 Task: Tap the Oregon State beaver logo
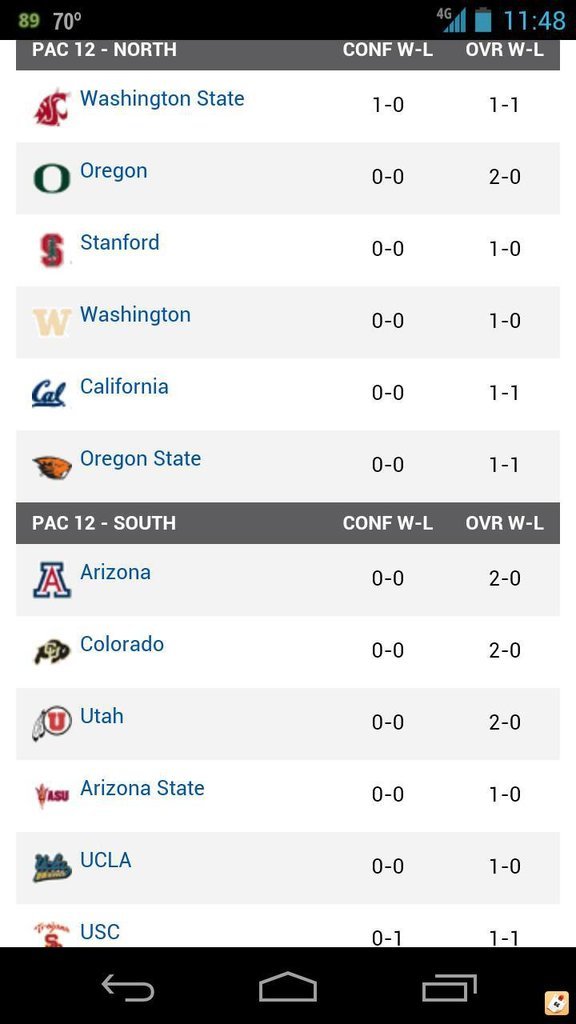coord(52,466)
